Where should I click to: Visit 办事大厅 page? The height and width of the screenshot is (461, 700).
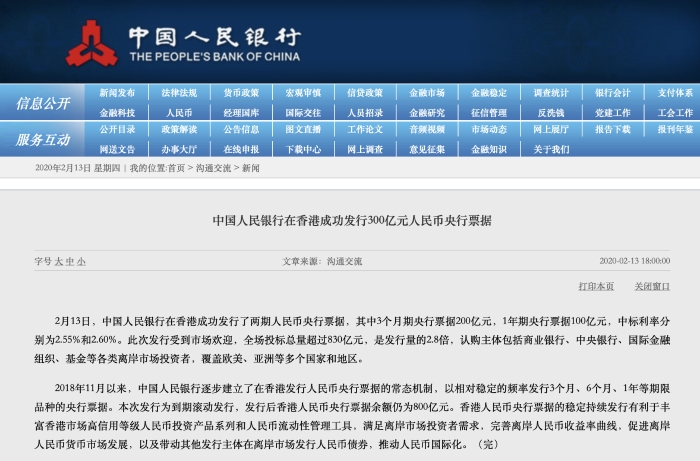(179, 149)
